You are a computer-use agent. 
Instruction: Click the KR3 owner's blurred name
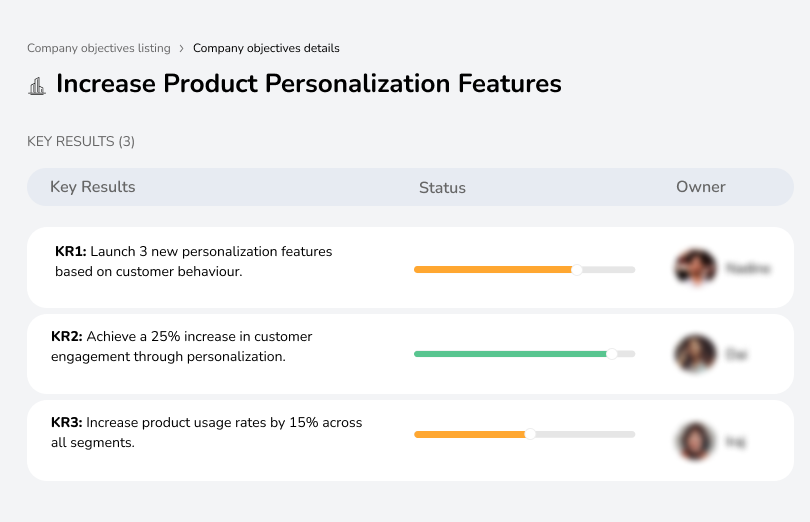pos(735,442)
